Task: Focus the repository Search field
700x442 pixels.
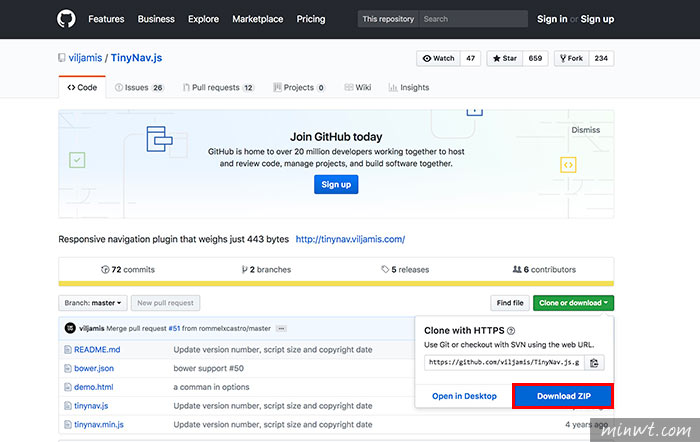Action: [473, 19]
